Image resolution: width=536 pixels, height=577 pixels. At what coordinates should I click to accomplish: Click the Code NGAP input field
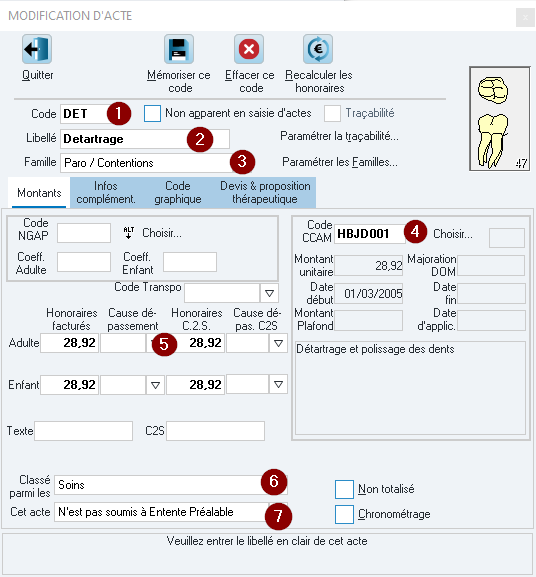(x=84, y=233)
